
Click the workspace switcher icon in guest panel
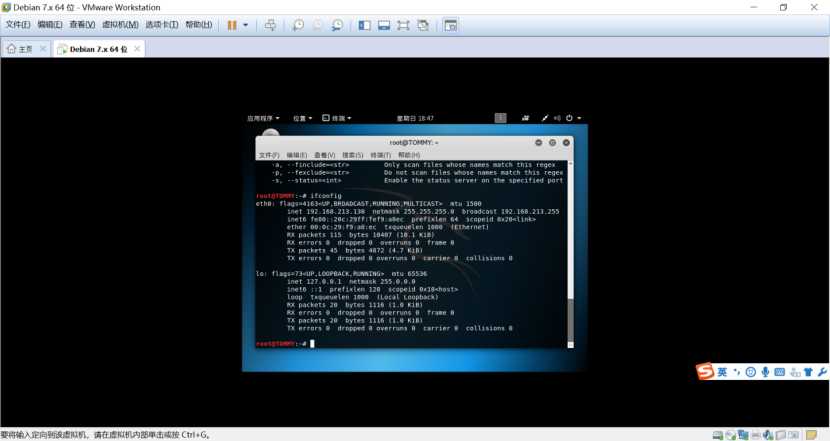[x=500, y=118]
